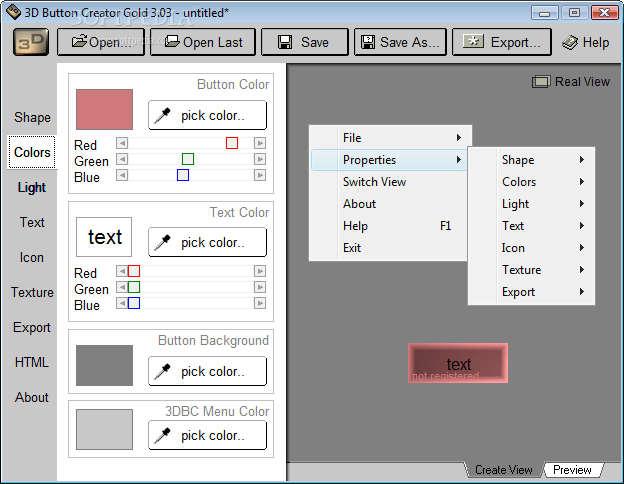This screenshot has height=484, width=624.
Task: Expand Light in Properties submenu
Action: coord(531,204)
